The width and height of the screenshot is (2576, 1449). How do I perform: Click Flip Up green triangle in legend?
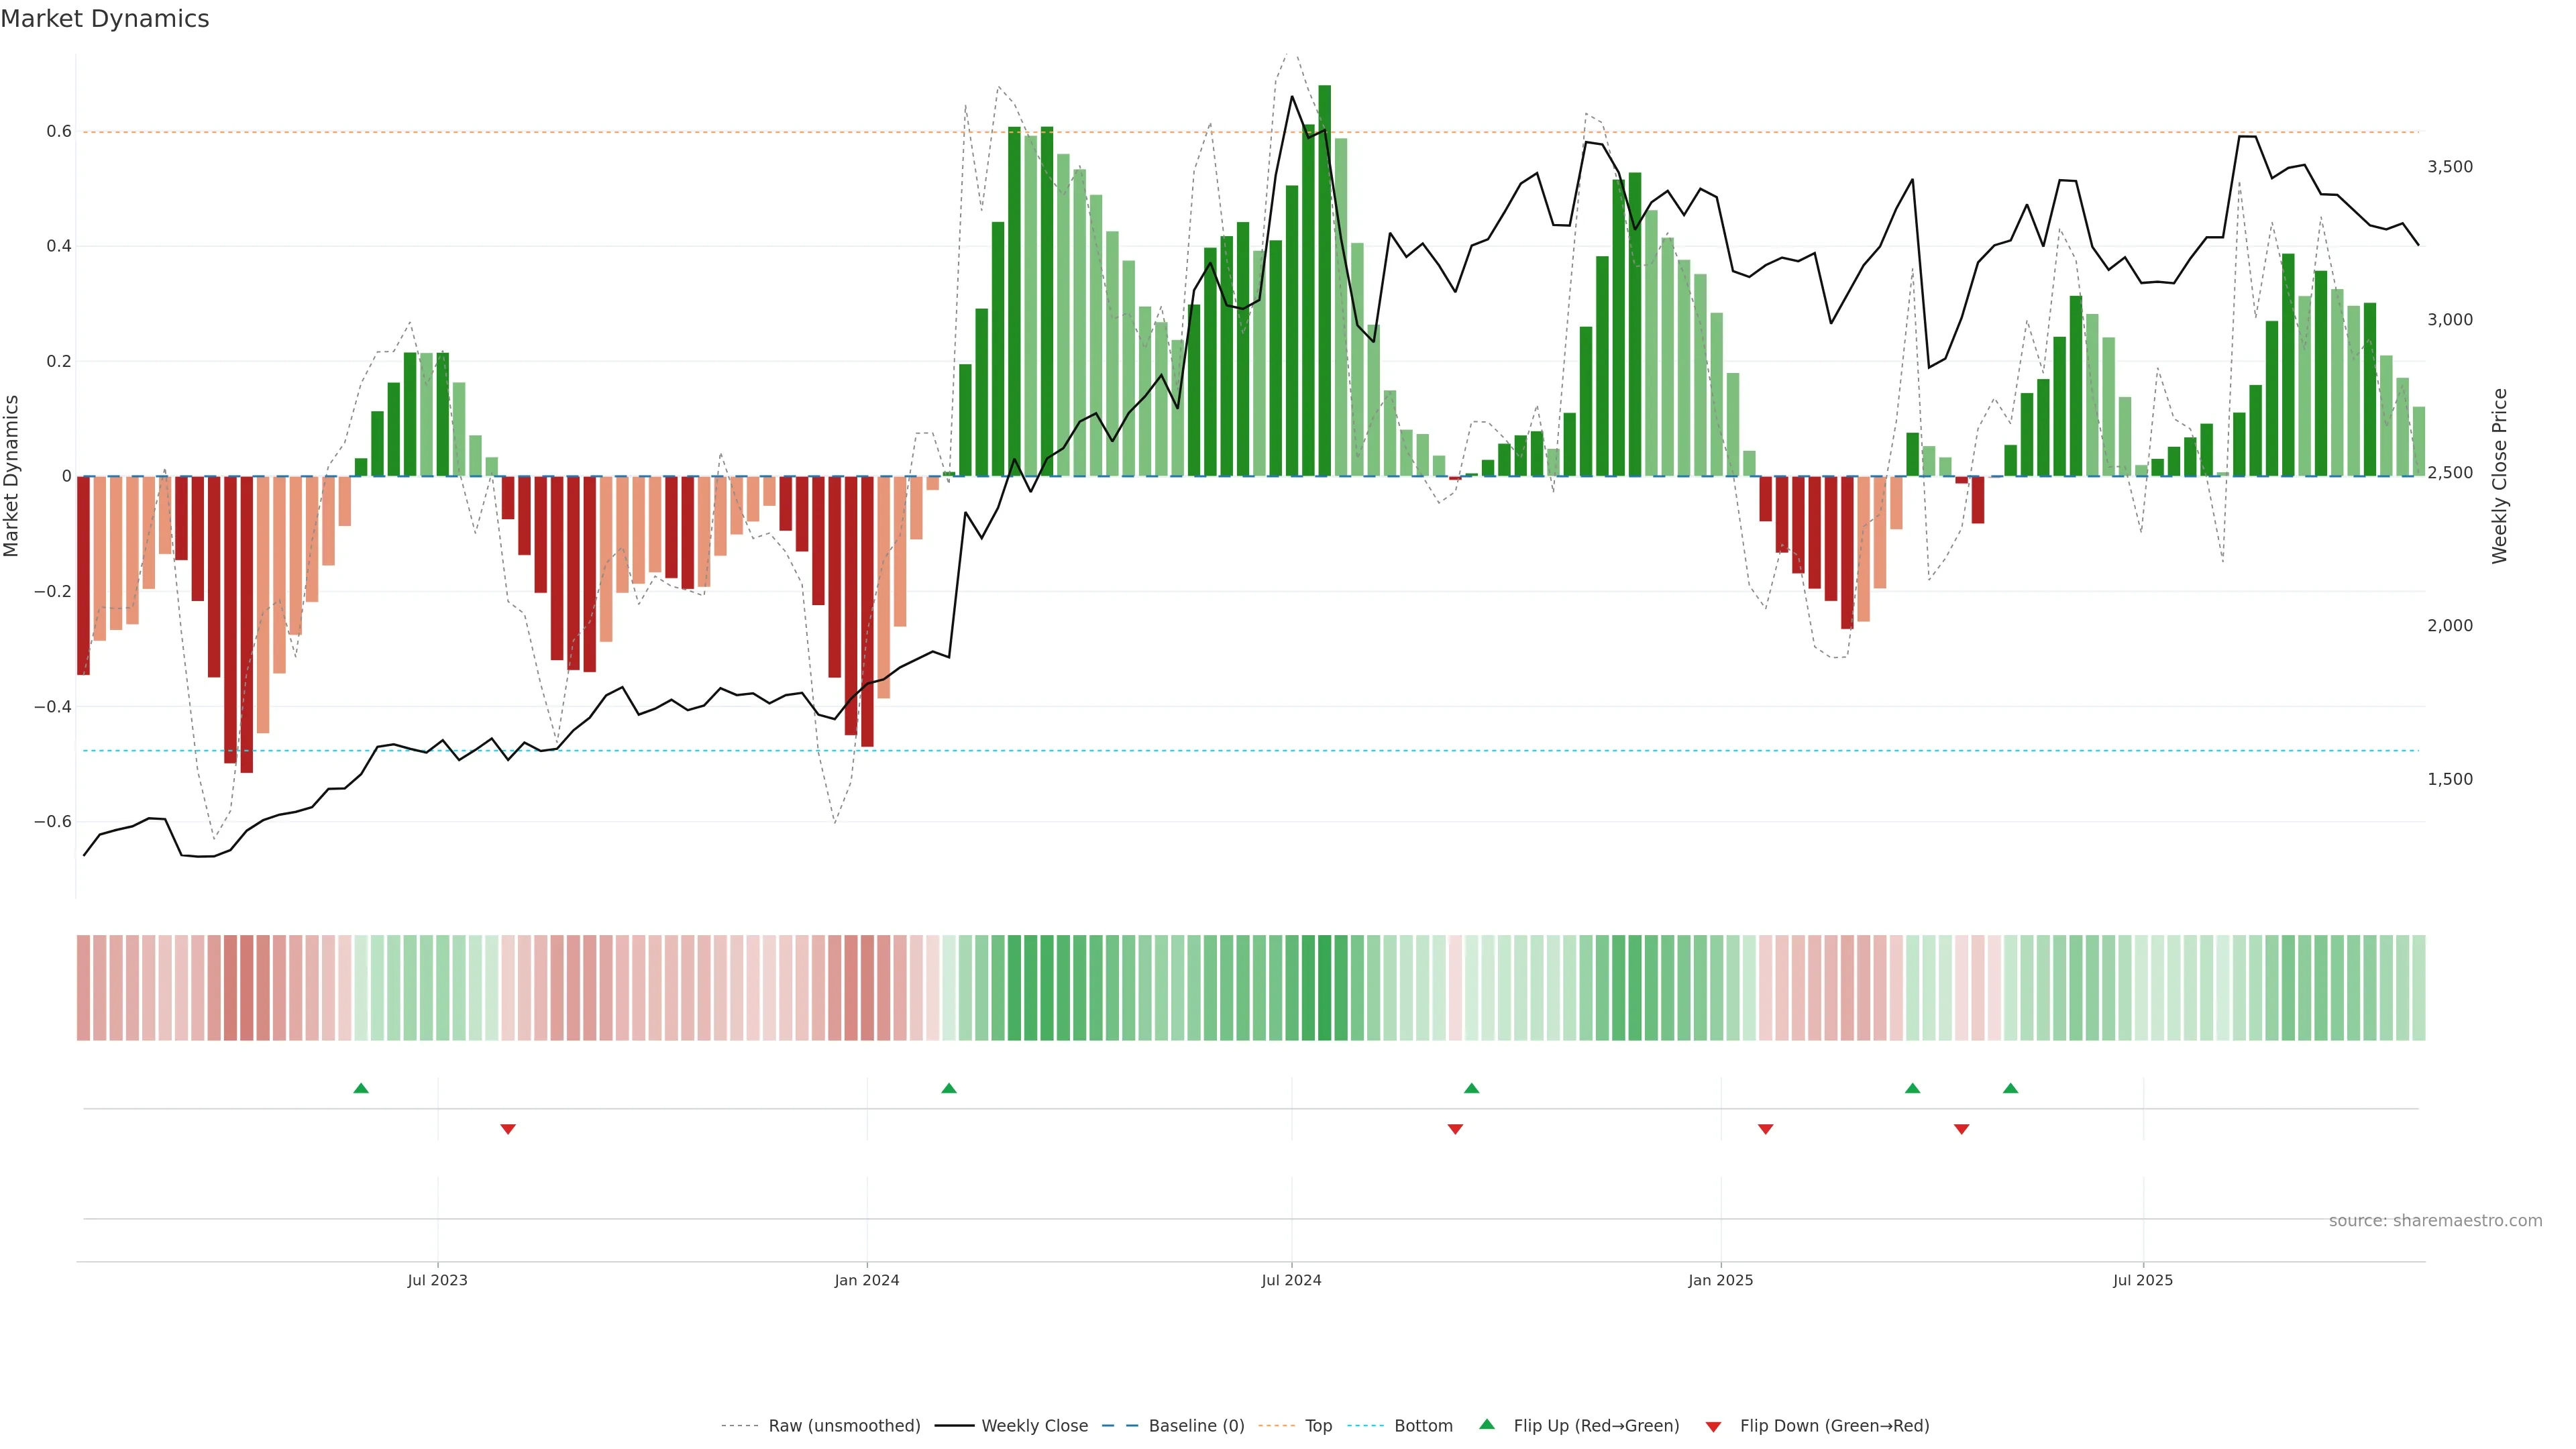point(1487,1425)
